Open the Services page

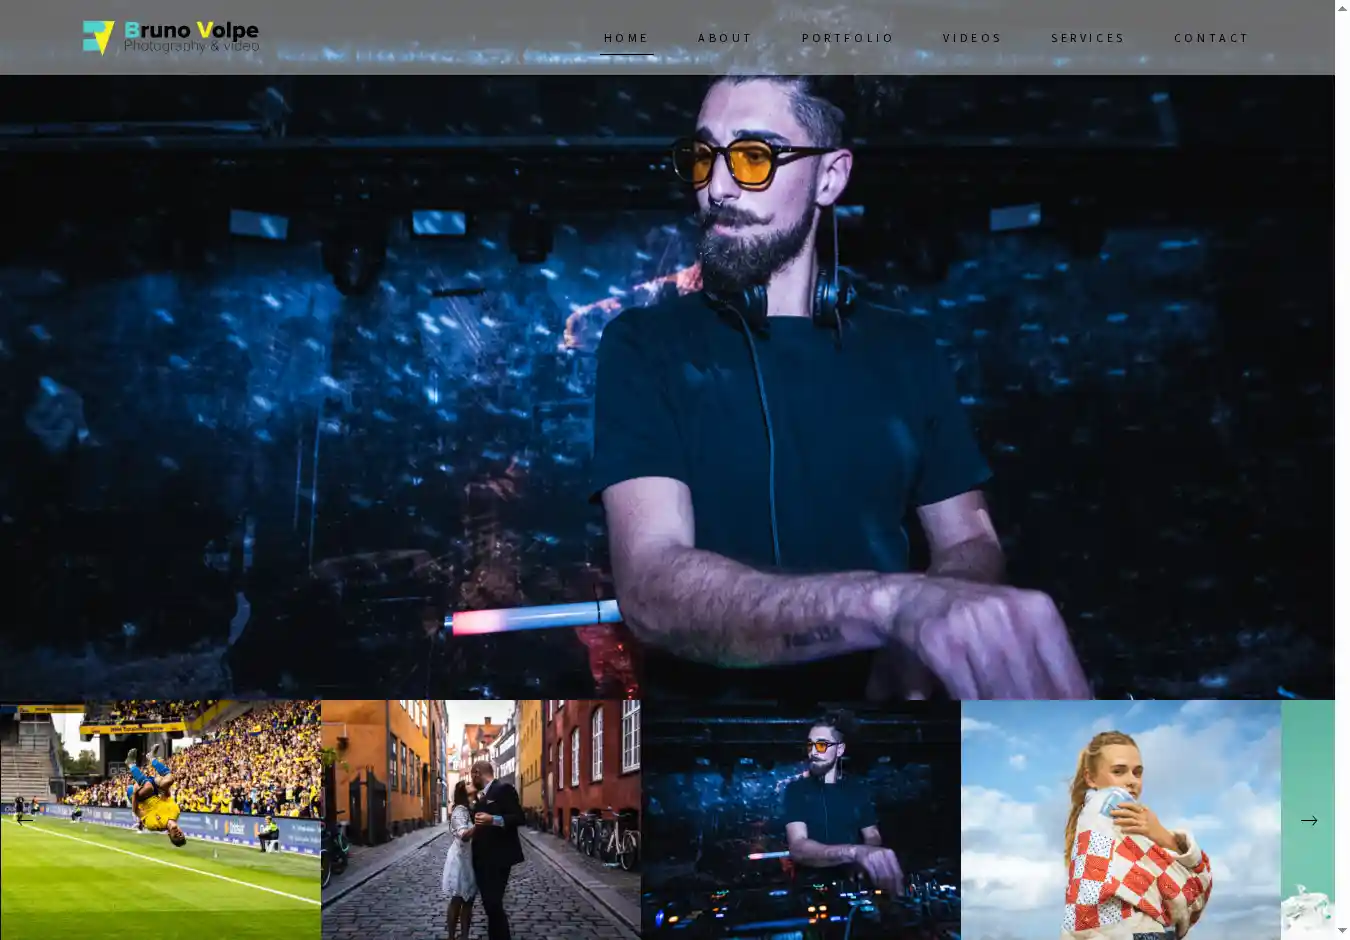pyautogui.click(x=1087, y=38)
